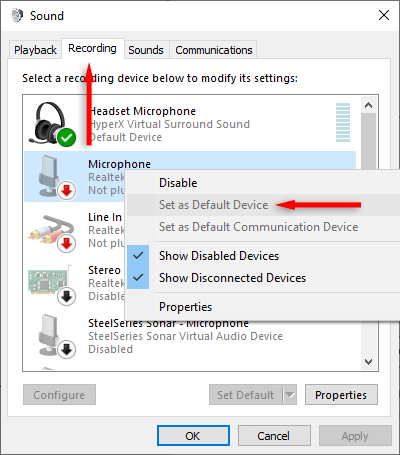Click the OK button
The image size is (400, 455).
[x=193, y=436]
